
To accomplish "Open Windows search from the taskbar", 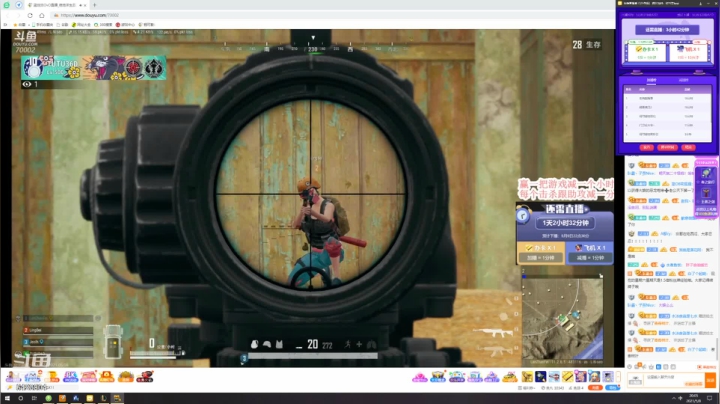I will pos(21,398).
